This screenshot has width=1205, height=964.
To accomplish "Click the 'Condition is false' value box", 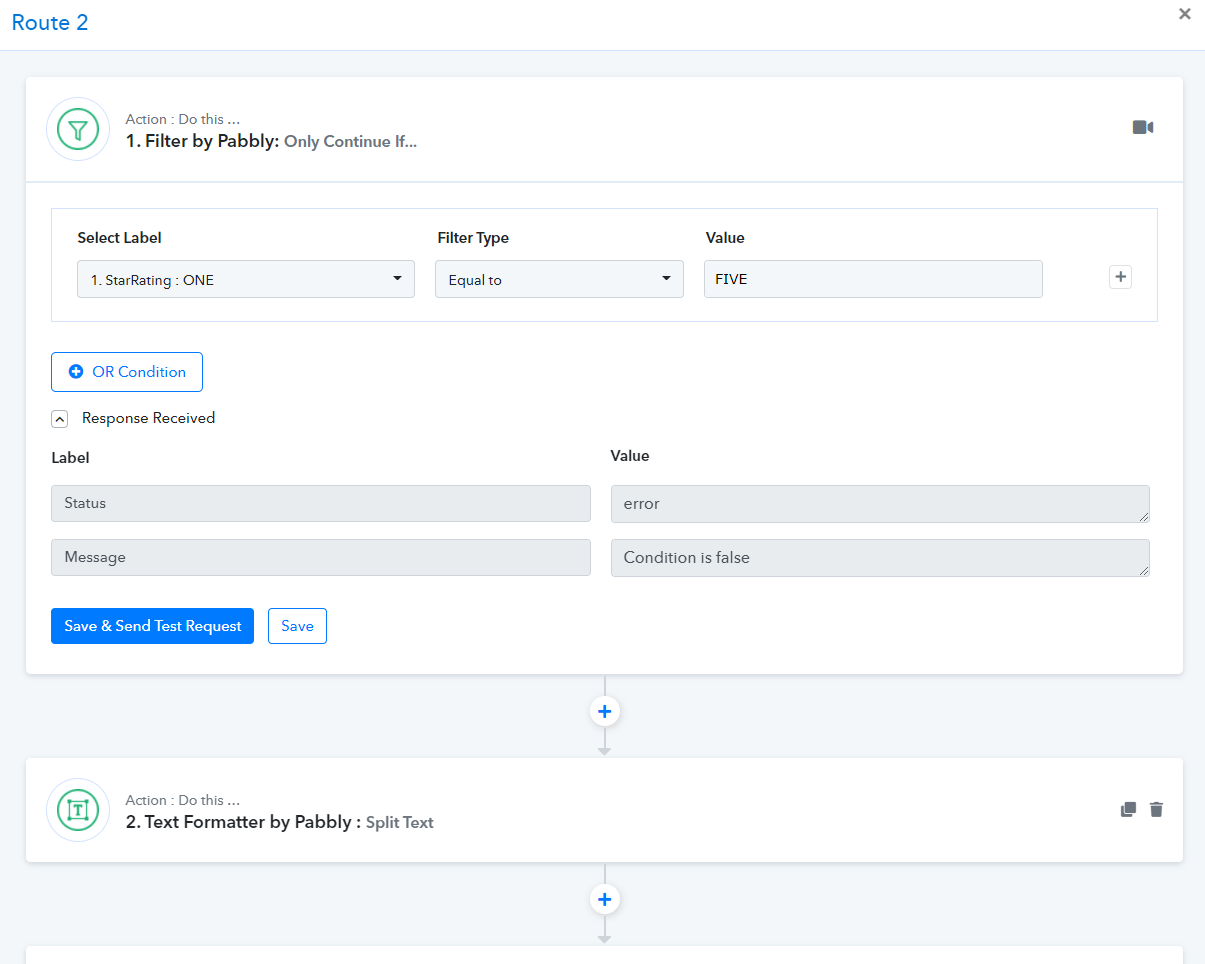I will (x=879, y=558).
